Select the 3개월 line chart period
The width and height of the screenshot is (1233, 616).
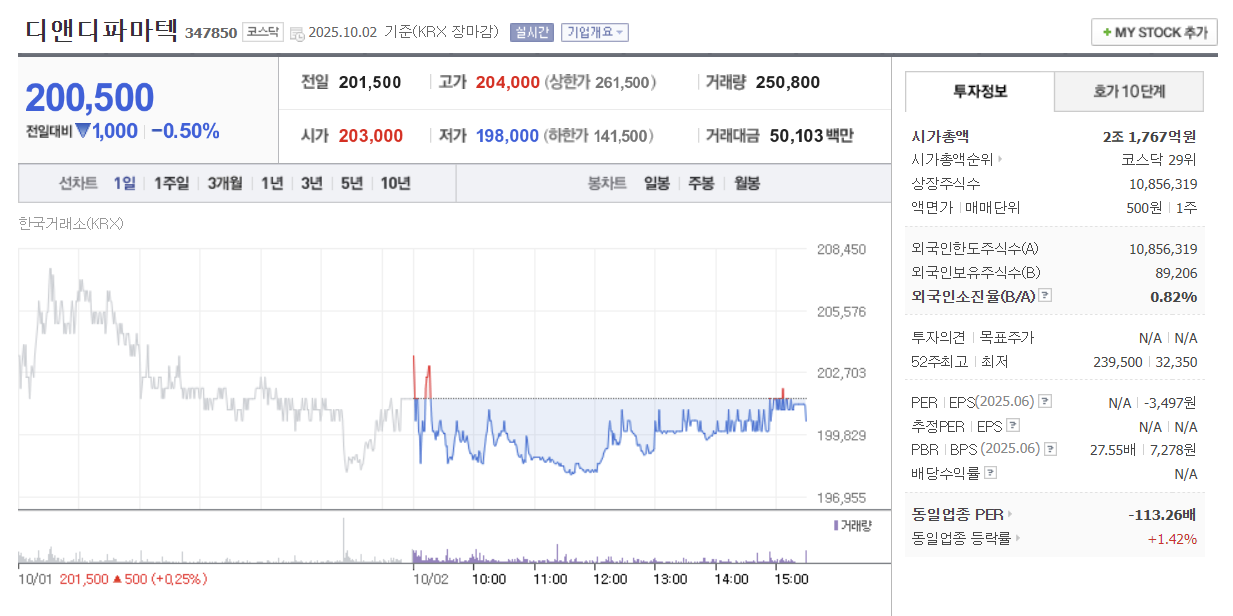click(225, 184)
